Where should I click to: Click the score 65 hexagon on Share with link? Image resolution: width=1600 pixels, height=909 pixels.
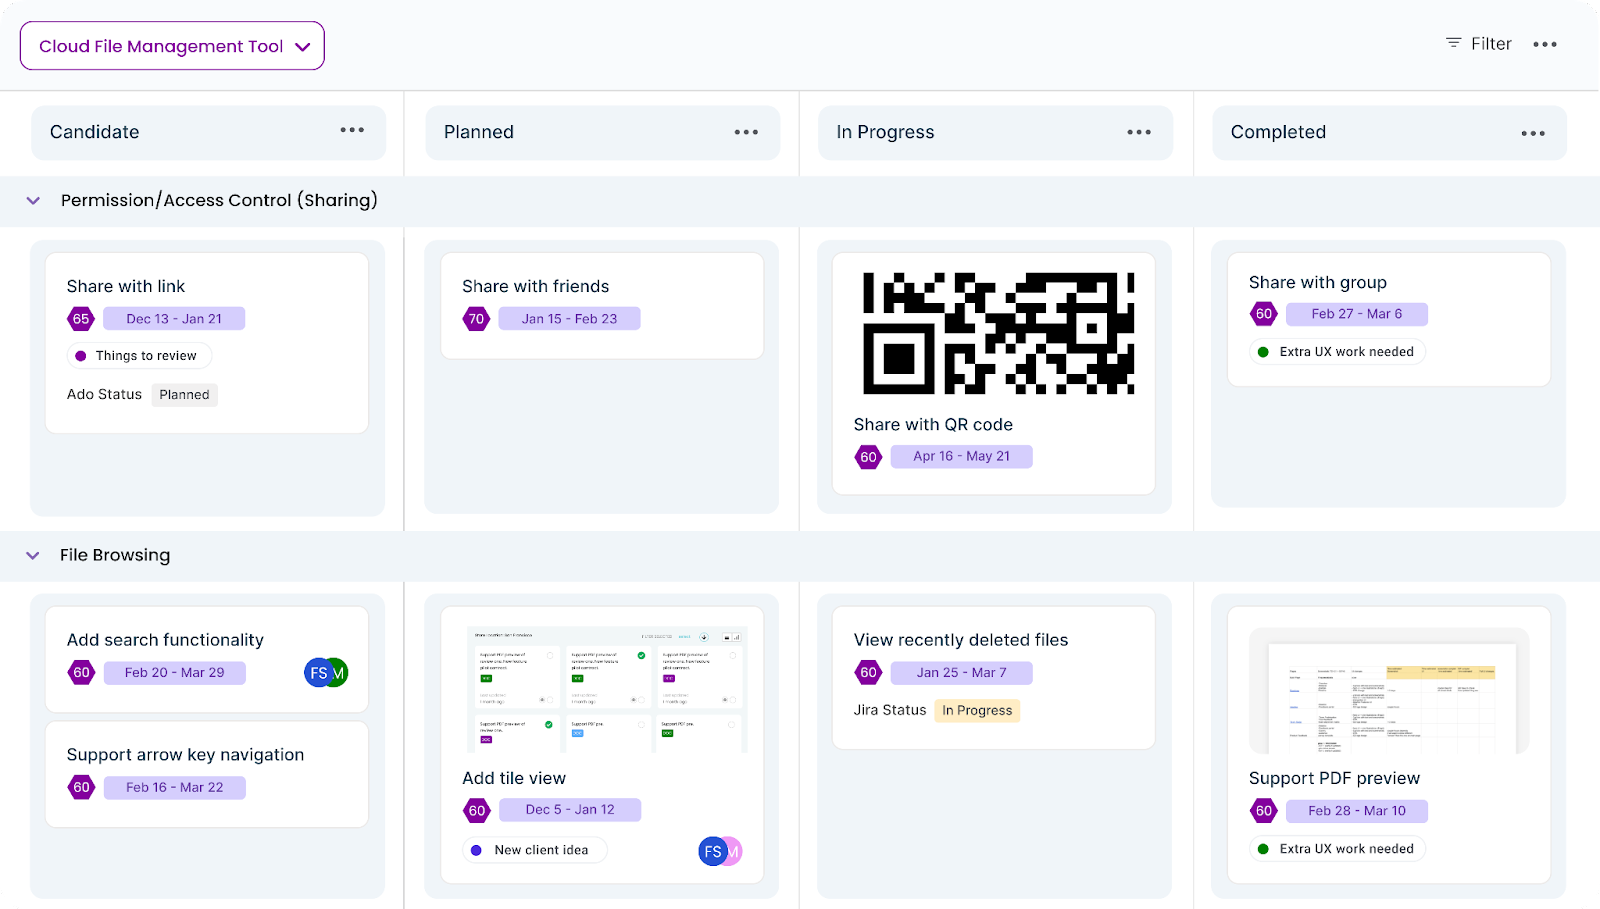coord(81,319)
